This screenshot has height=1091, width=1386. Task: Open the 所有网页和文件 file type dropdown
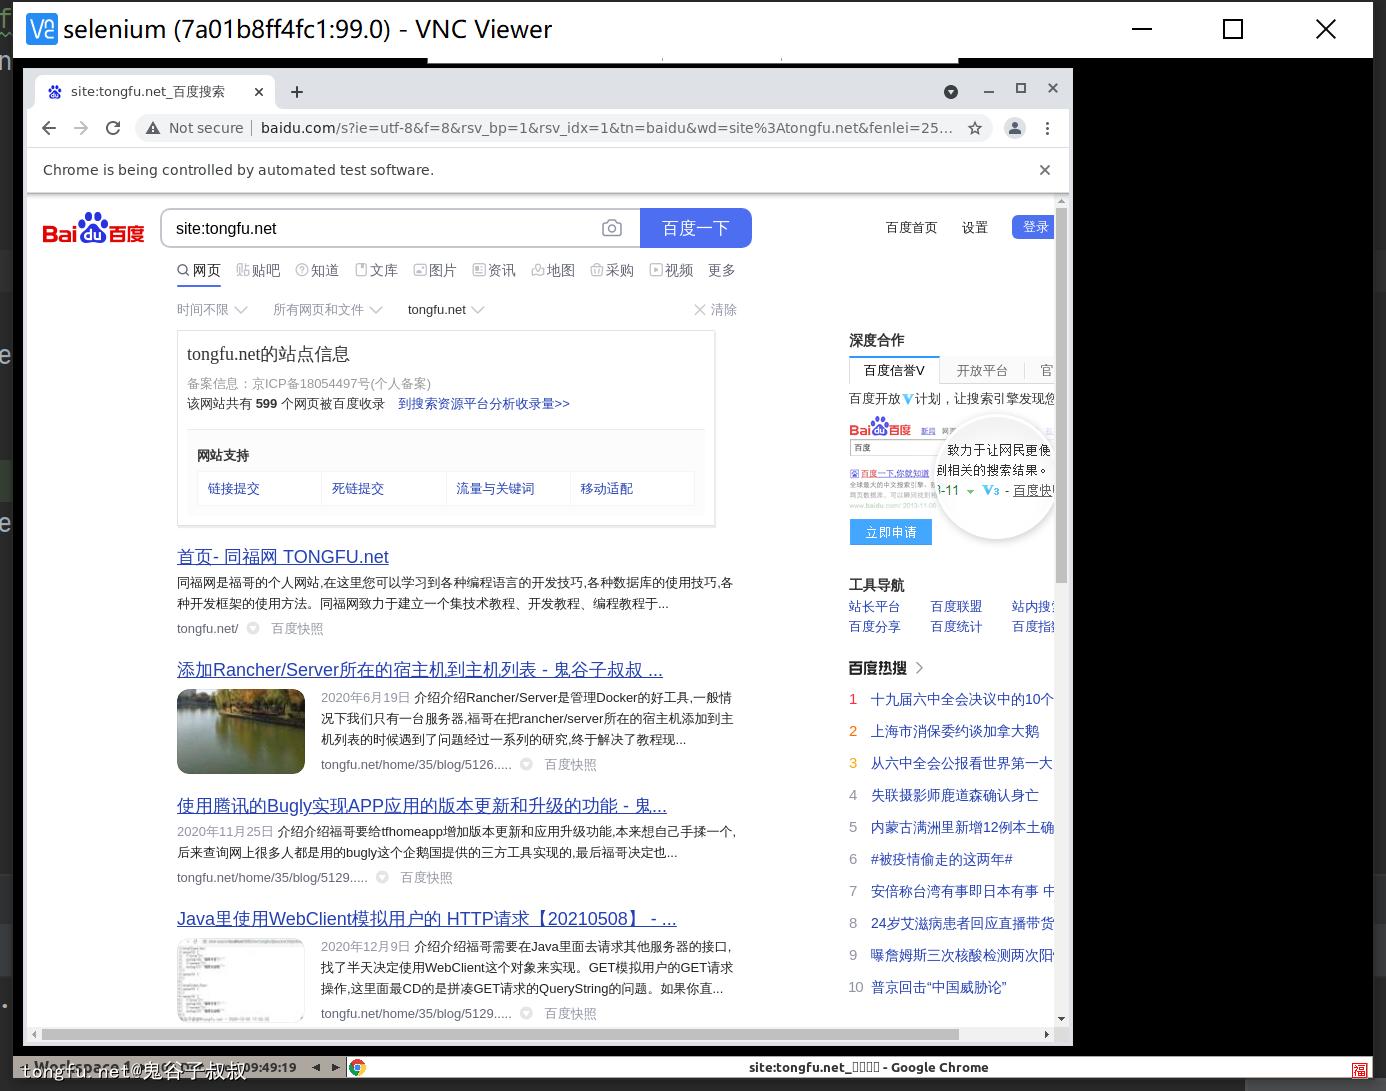(327, 310)
